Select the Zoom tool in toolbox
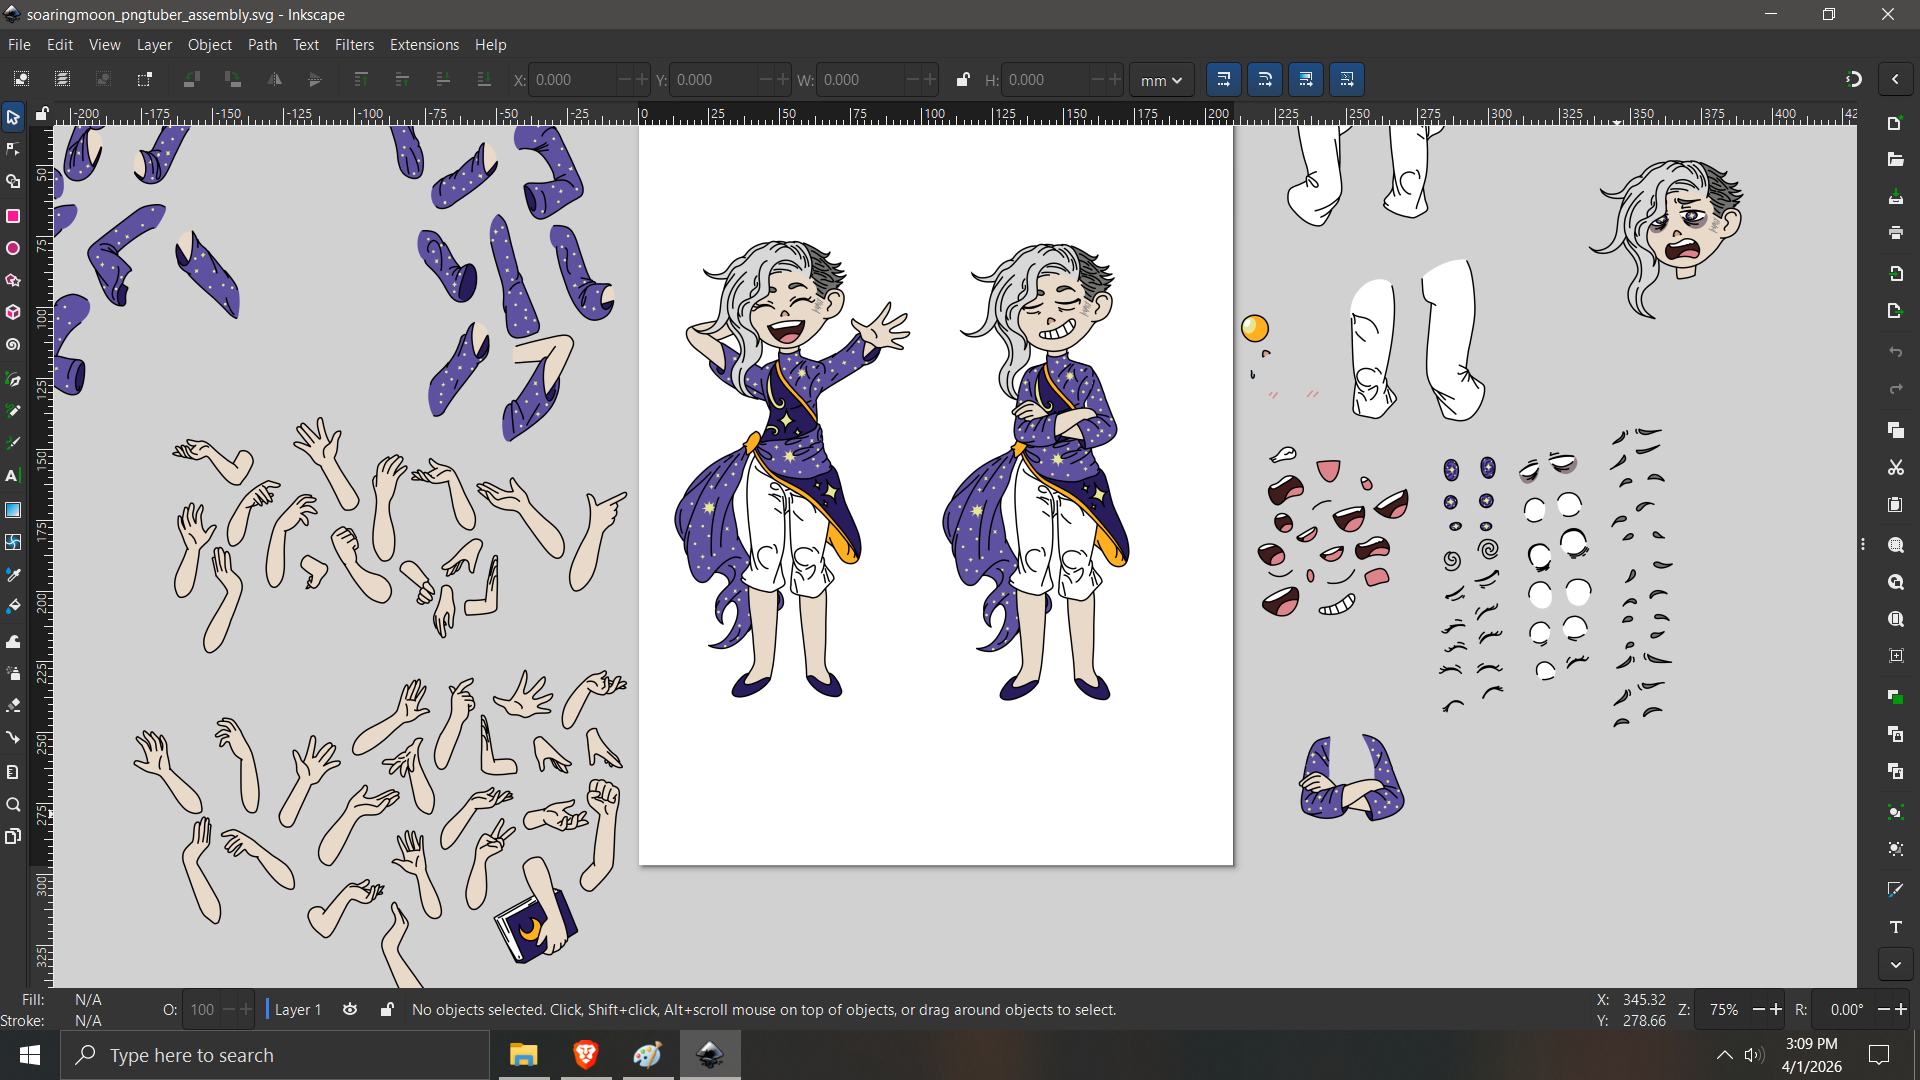The image size is (1920, 1080). click(x=13, y=805)
